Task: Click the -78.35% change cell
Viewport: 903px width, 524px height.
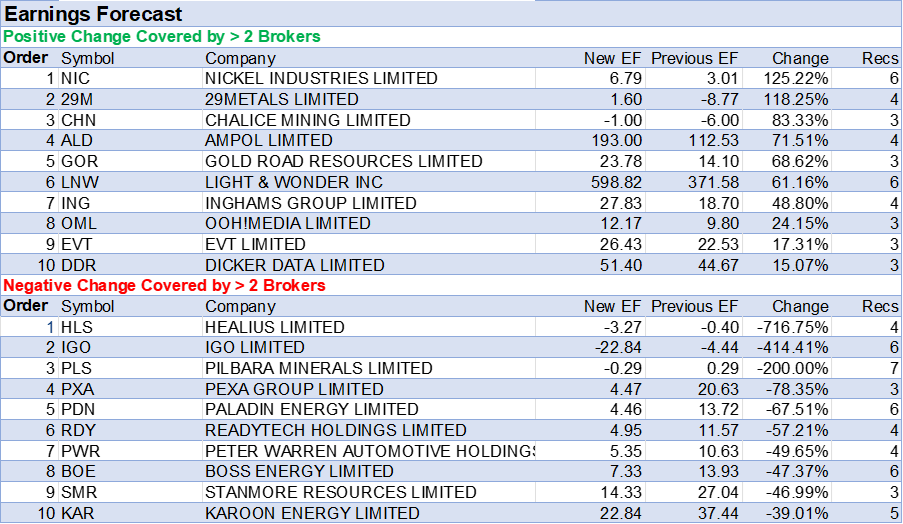Action: click(x=798, y=389)
